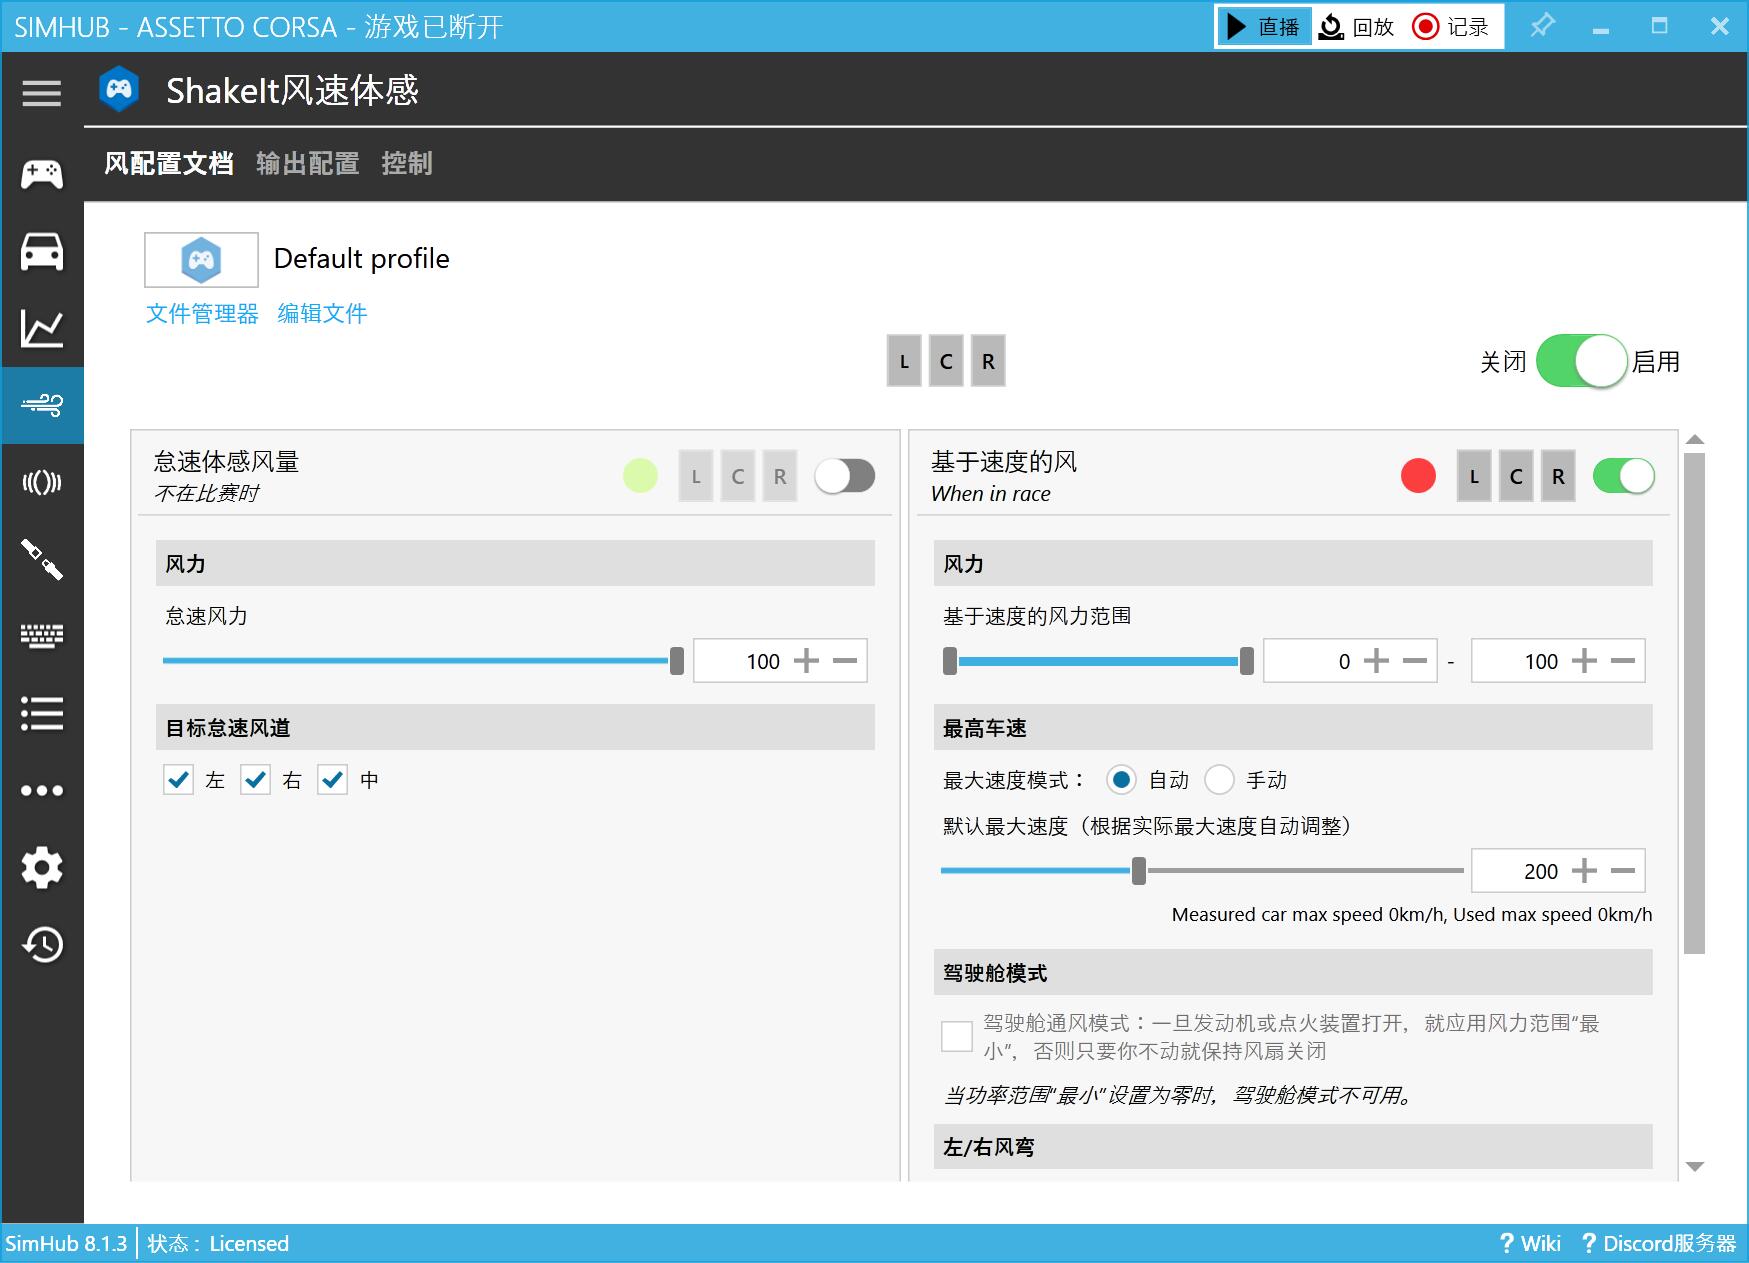This screenshot has height=1263, width=1749.
Task: Click L button in 基于速度的风 header
Action: coord(1474,476)
